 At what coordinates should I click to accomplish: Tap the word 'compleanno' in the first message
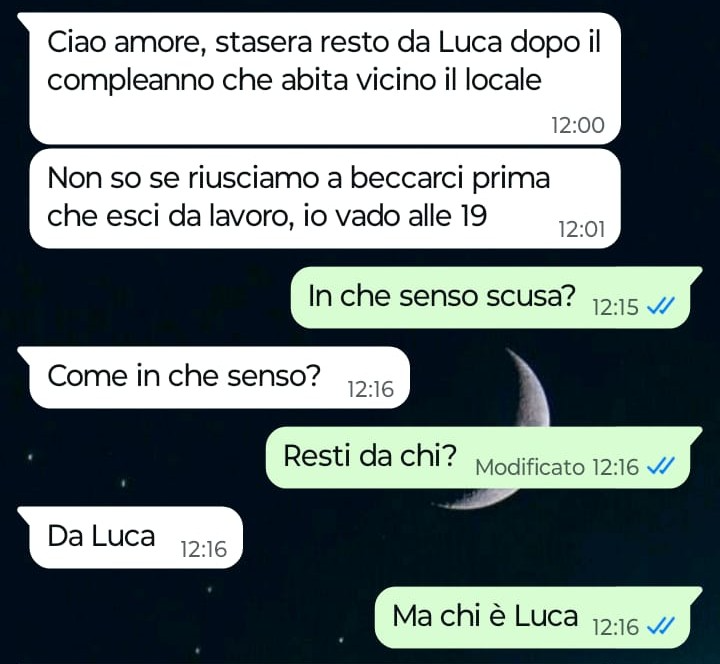point(130,81)
